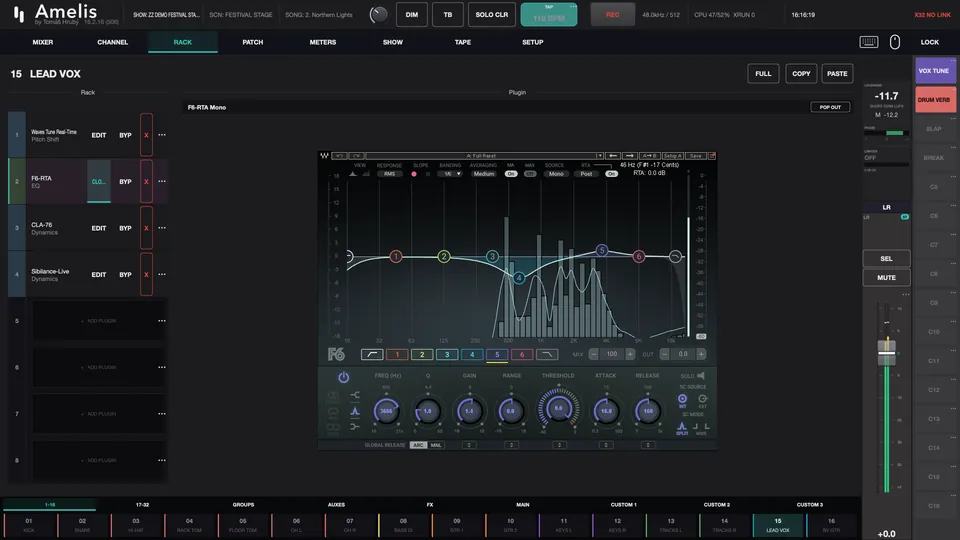Viewport: 960px width, 540px height.
Task: Click the COPY rack button
Action: tap(801, 73)
